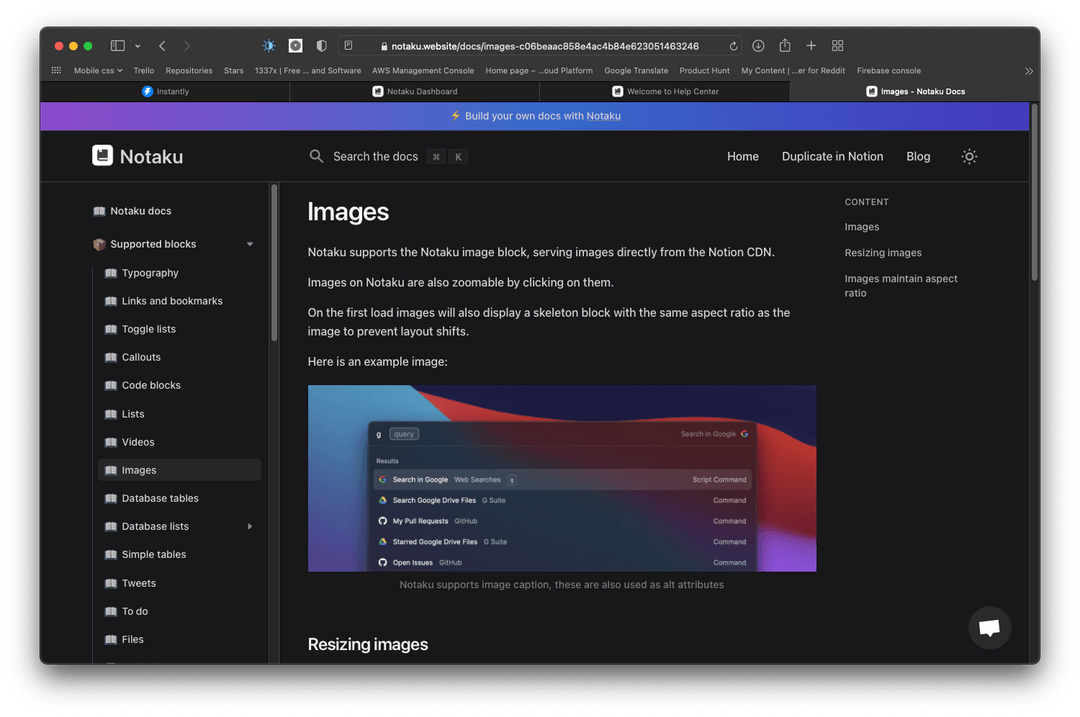Switch to the Welcome to Help Center tab
This screenshot has height=717, width=1080.
(665, 92)
